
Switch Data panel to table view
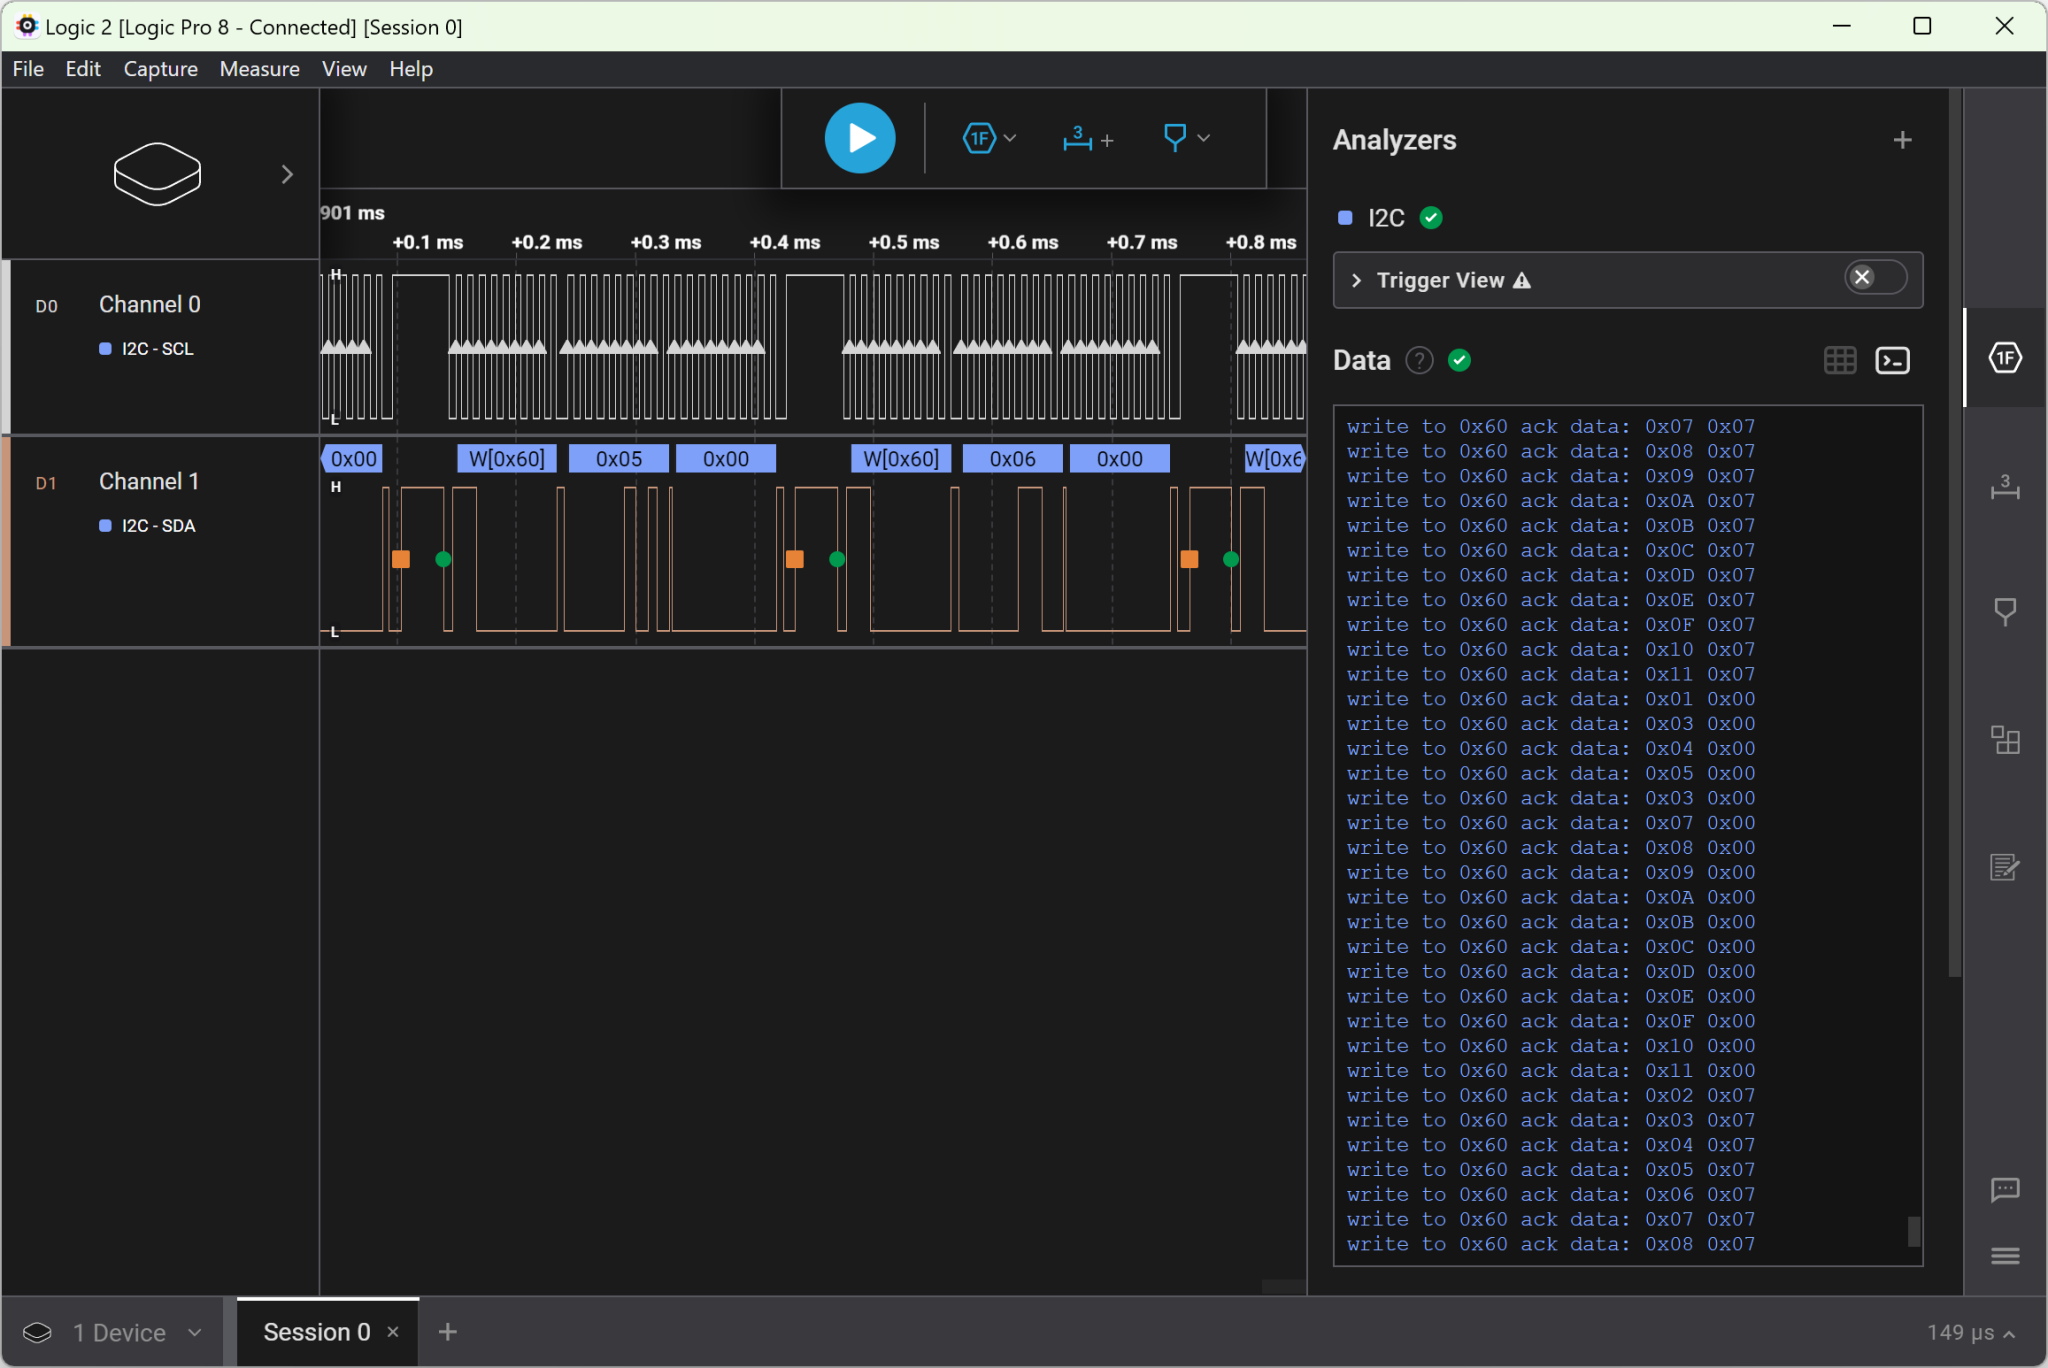pos(1839,360)
